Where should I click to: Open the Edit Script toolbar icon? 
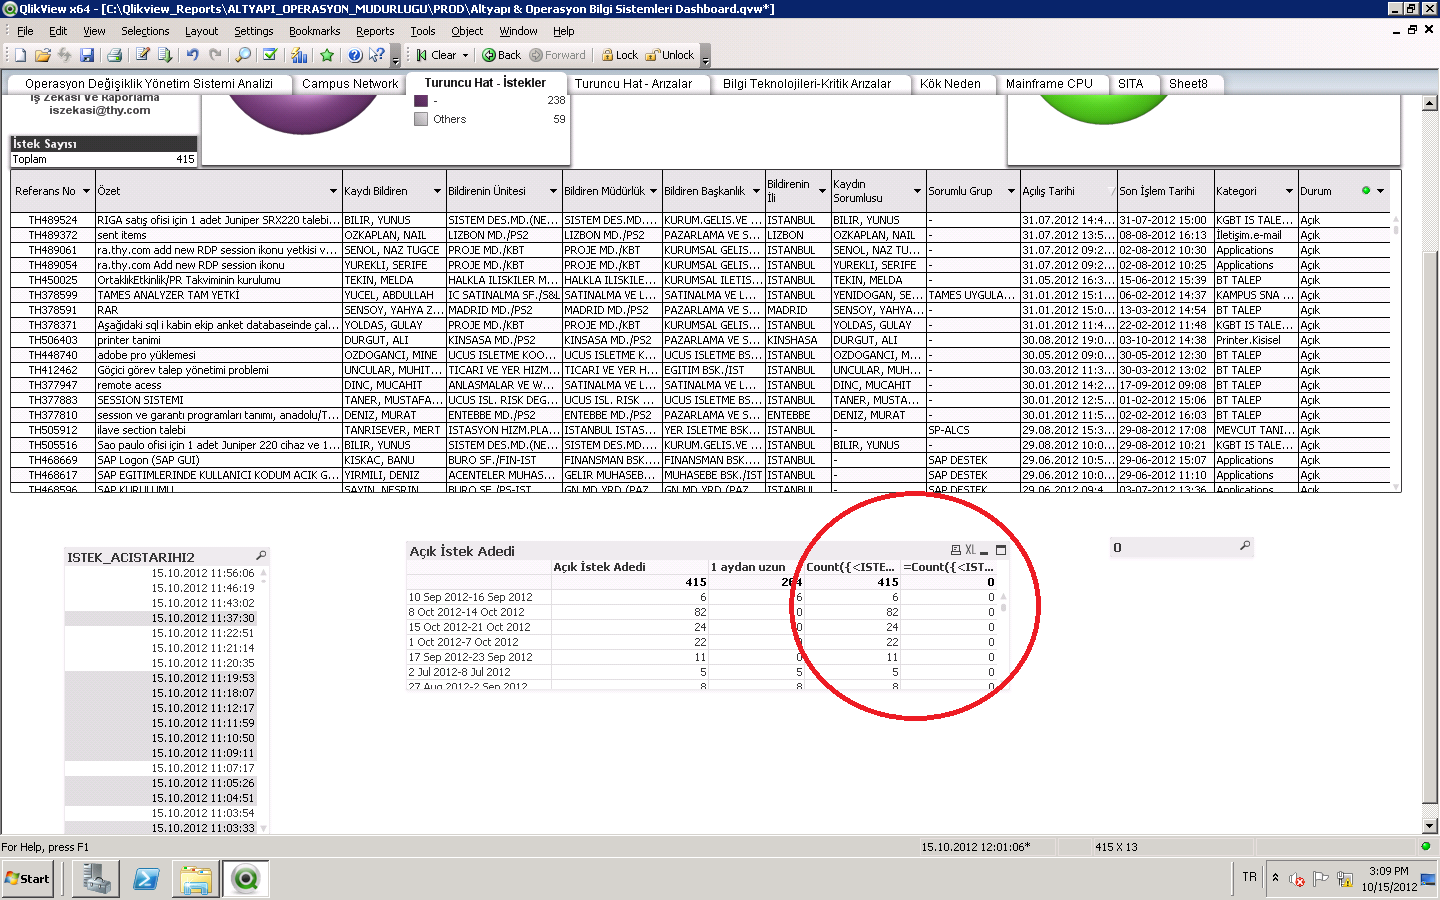(x=142, y=55)
